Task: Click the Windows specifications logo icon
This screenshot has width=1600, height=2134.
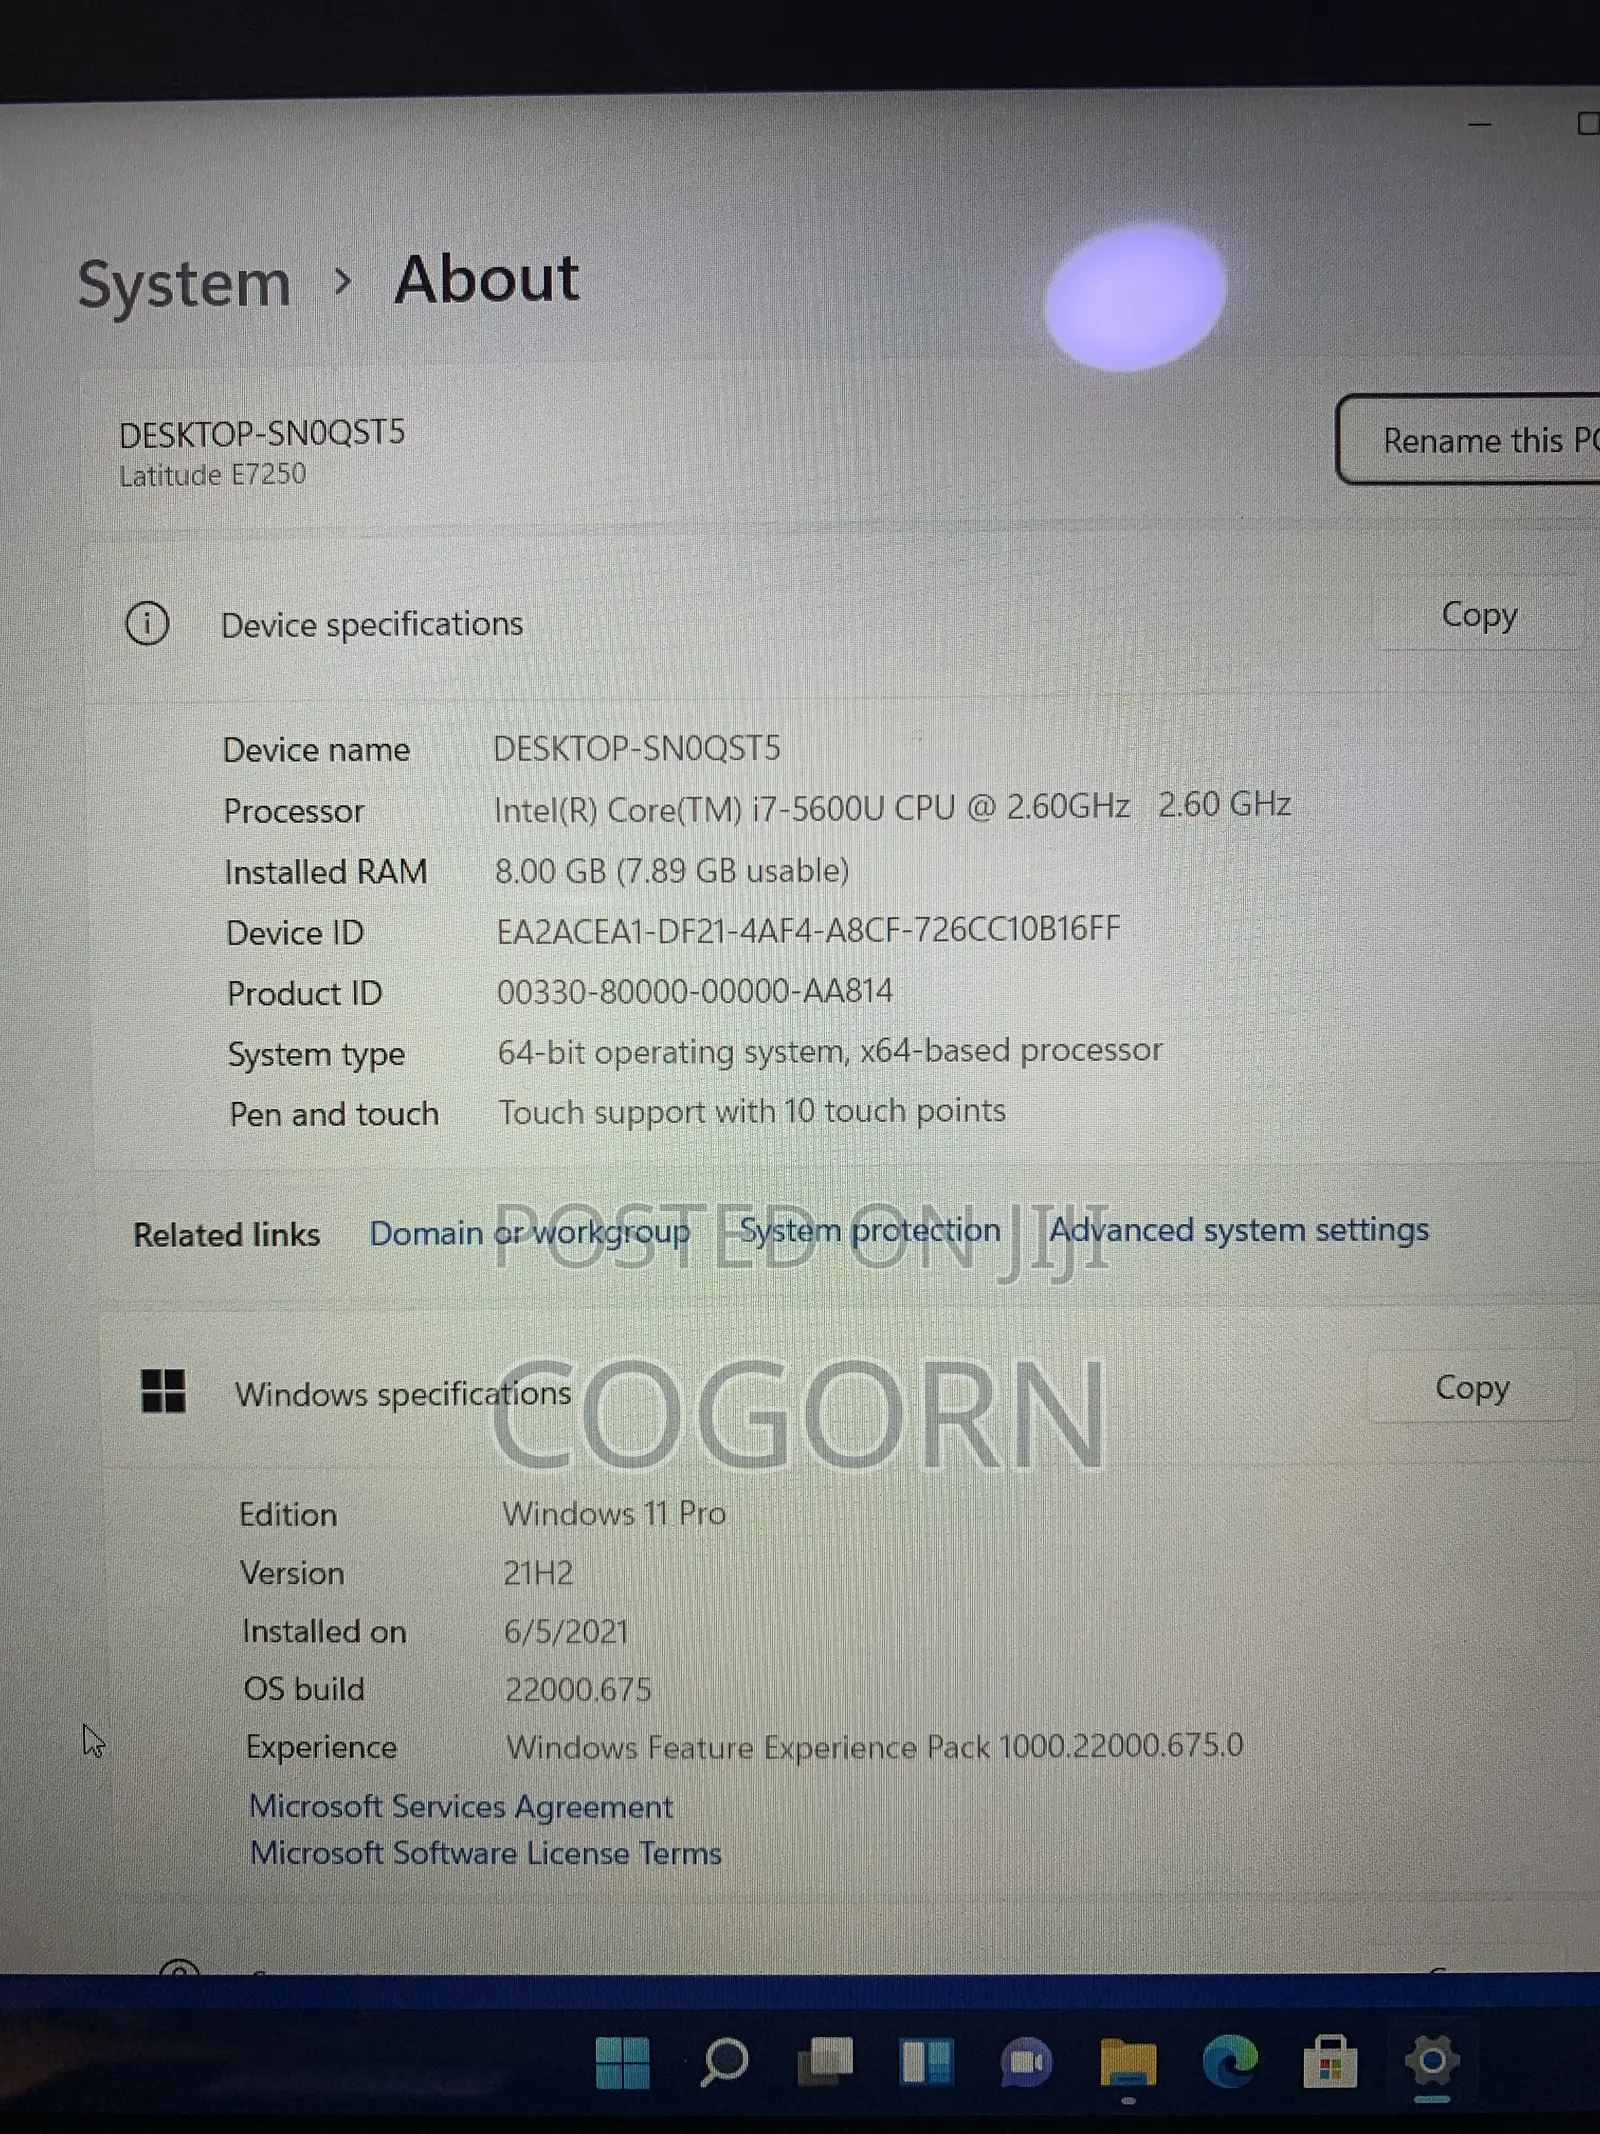Action: tap(163, 1390)
